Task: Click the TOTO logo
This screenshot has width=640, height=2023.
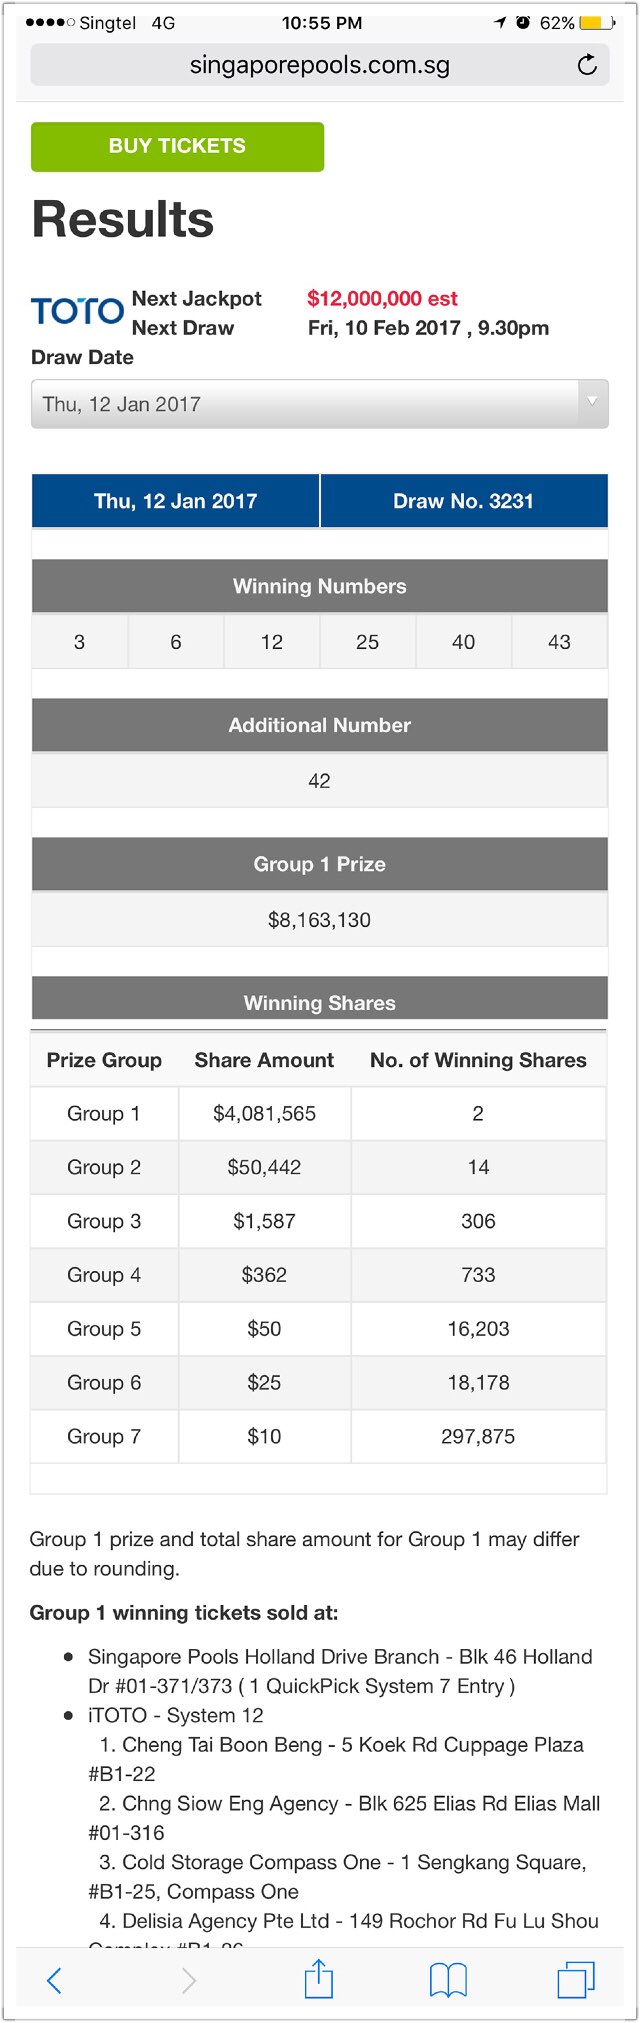Action: click(77, 312)
